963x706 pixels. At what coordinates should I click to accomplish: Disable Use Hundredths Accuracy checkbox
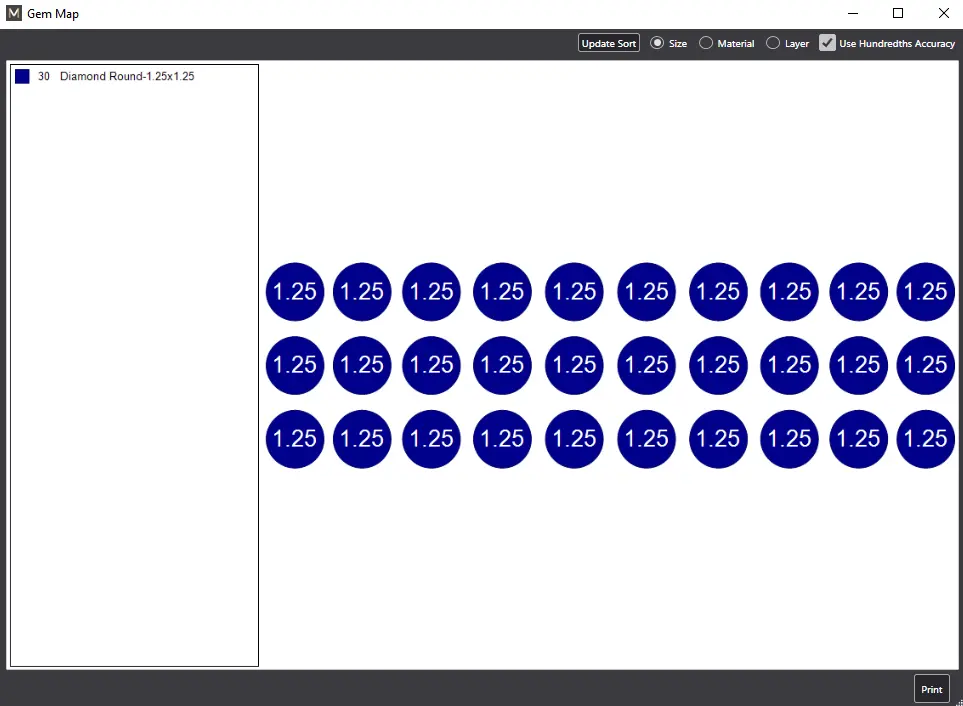(827, 43)
